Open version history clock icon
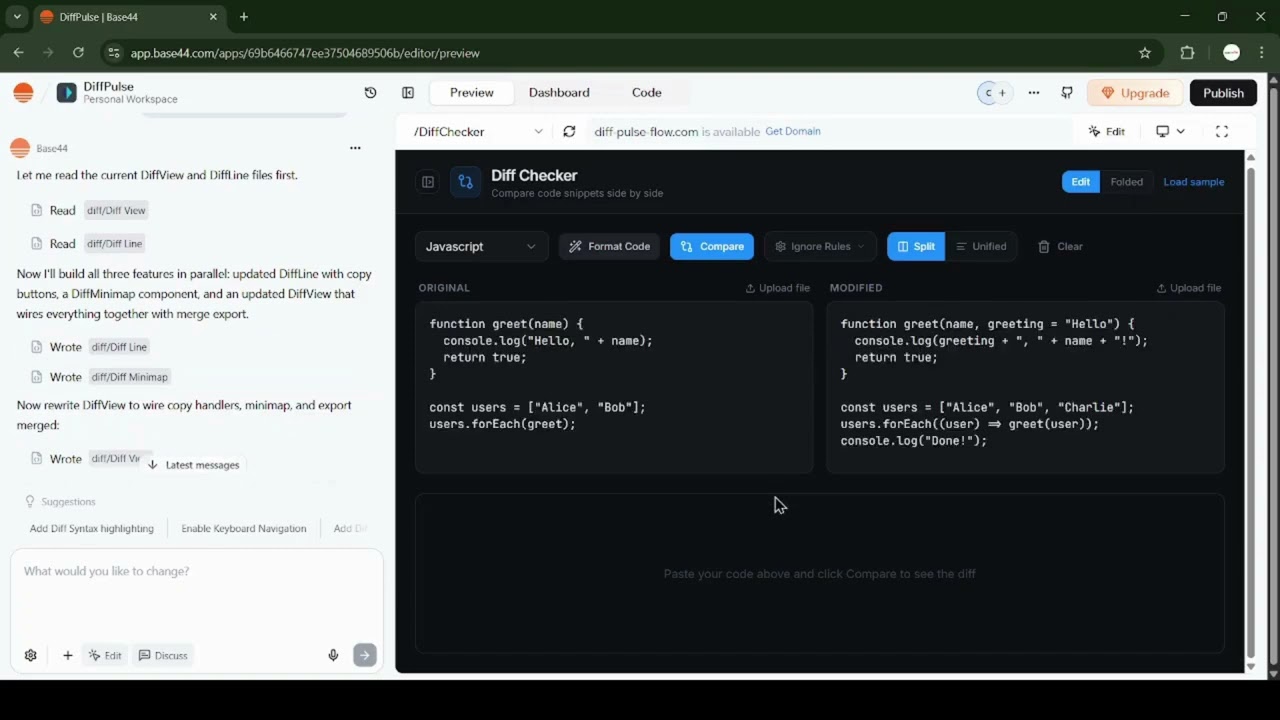This screenshot has width=1280, height=720. pos(371,93)
